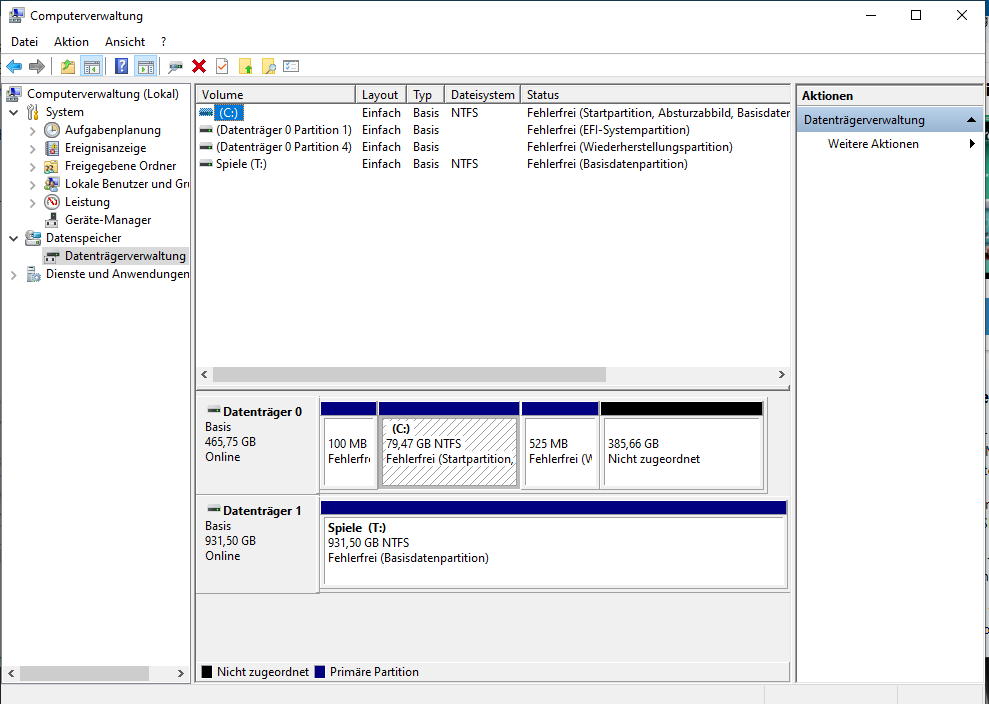Screen dimensions: 989x704
Task: Click the properties checkmark page icon
Action: (222, 66)
